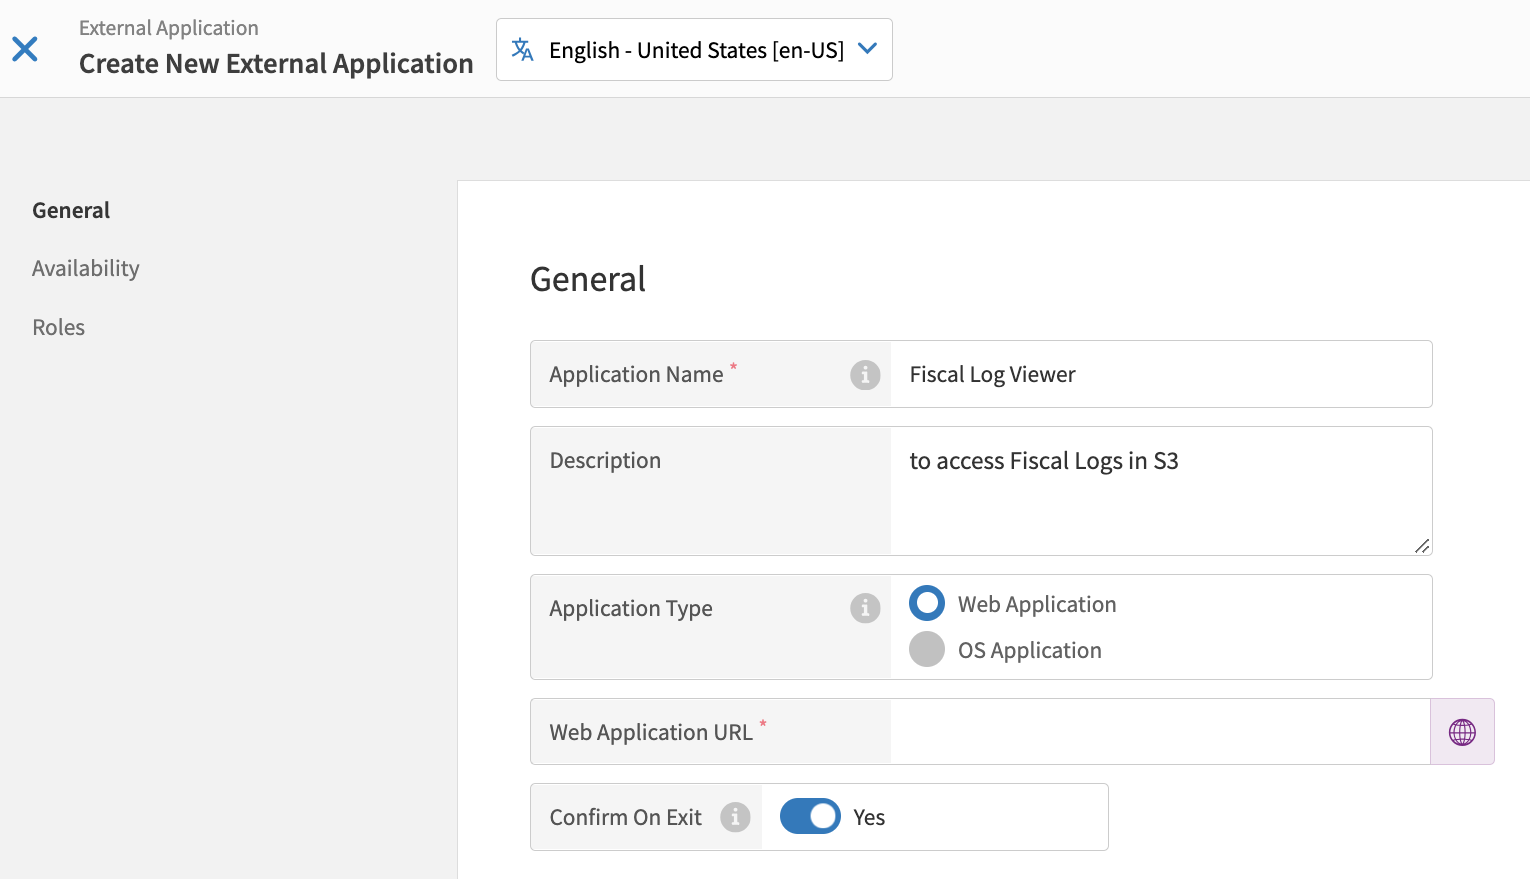Show info for Application Type
The height and width of the screenshot is (879, 1530).
865,608
